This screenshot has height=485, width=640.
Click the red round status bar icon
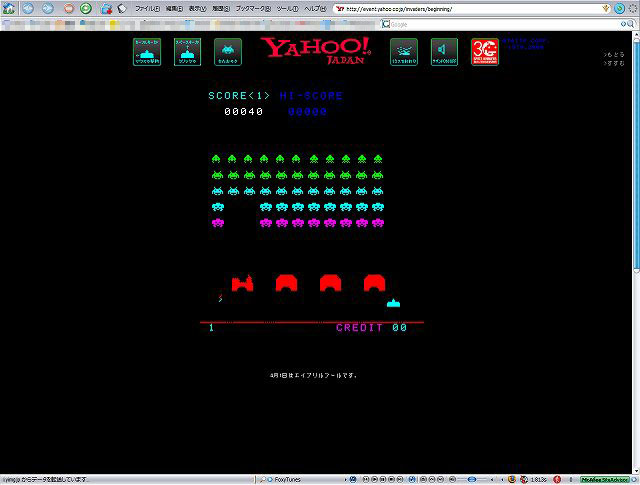tap(557, 480)
